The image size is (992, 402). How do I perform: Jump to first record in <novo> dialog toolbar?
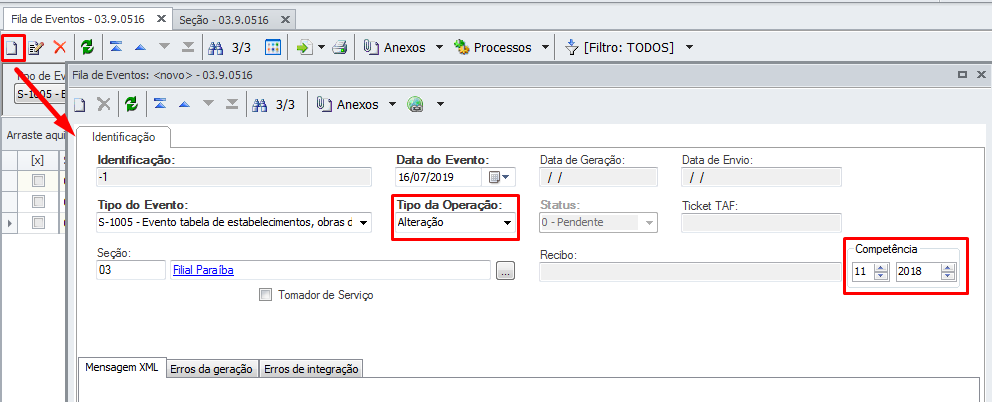[160, 104]
